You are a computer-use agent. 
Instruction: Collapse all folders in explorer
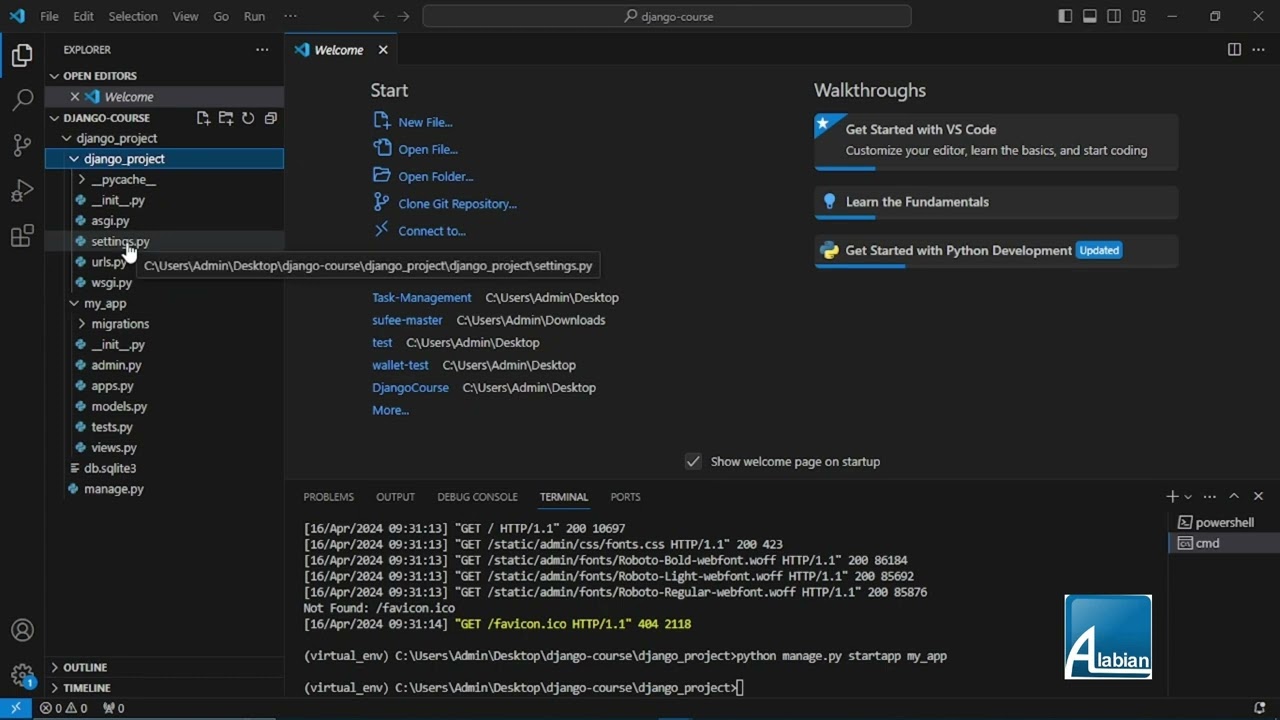coord(270,118)
